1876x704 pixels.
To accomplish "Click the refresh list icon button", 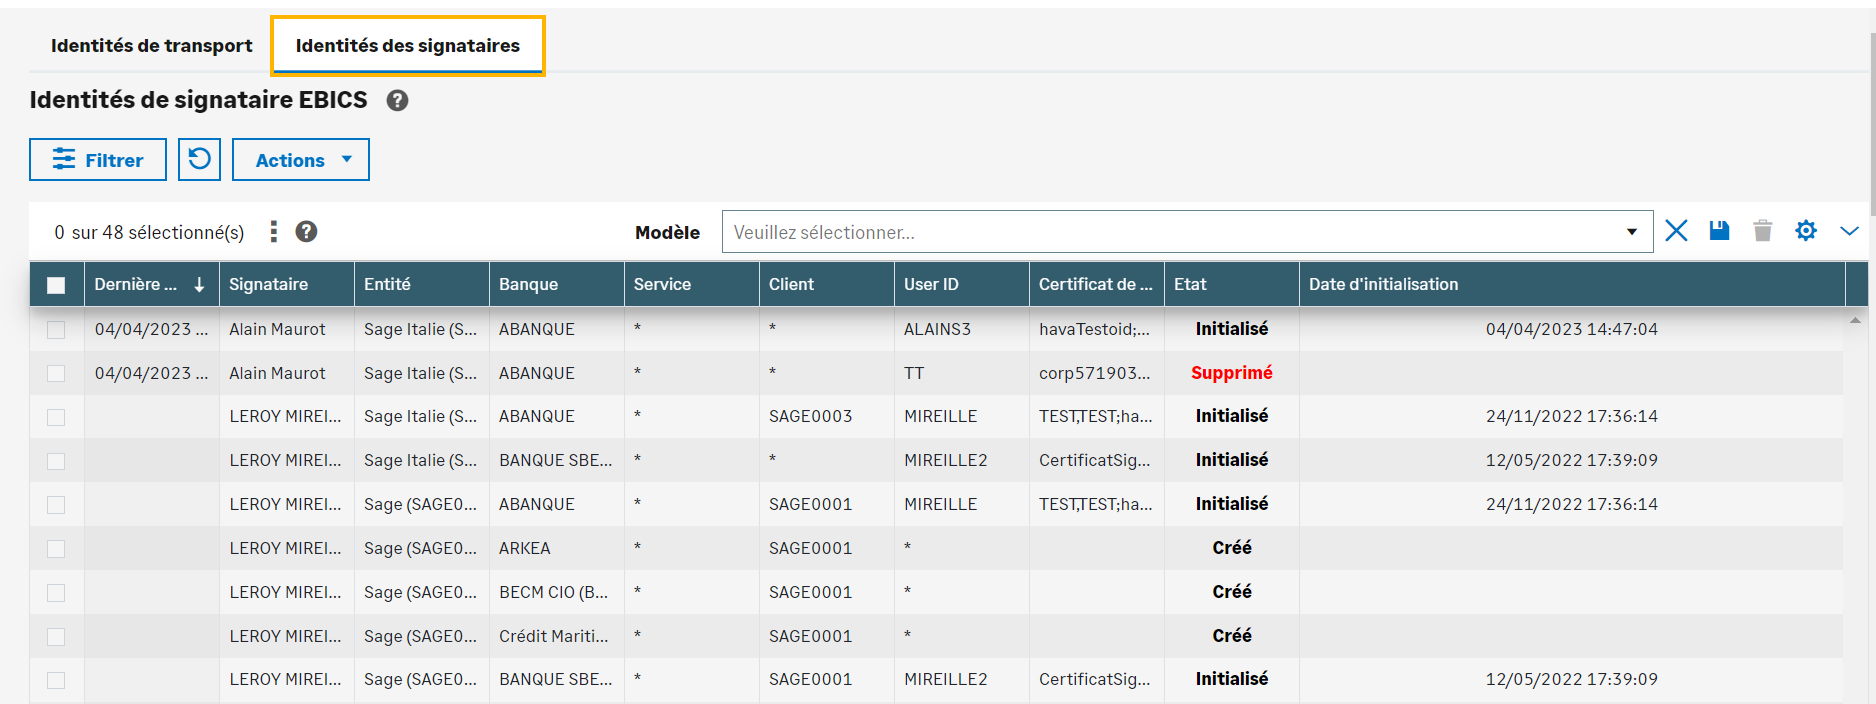I will (199, 160).
